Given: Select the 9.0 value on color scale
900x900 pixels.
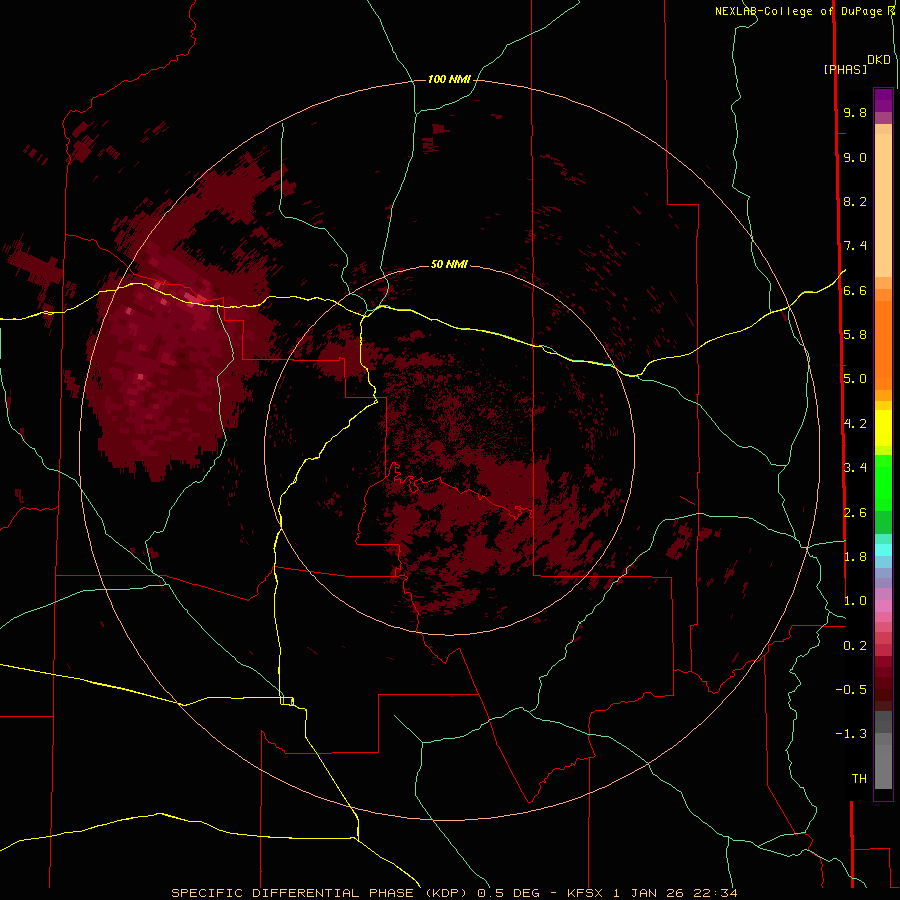Looking at the screenshot, I should [855, 157].
